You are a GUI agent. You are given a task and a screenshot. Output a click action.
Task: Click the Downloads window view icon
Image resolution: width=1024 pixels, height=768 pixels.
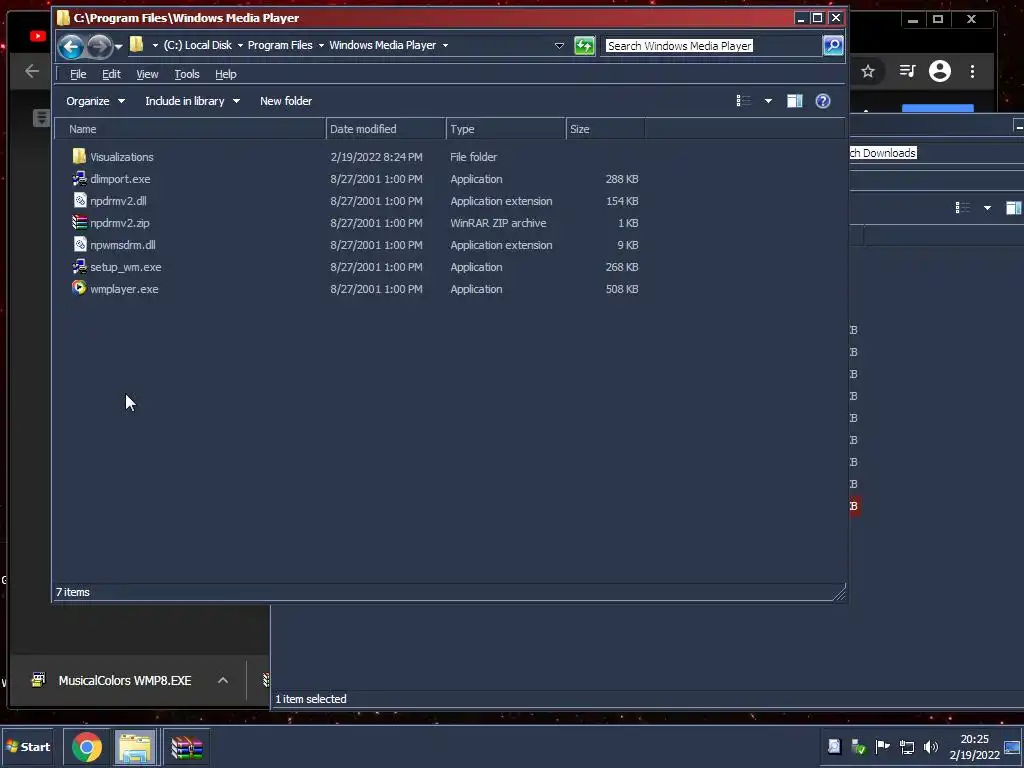tap(963, 208)
